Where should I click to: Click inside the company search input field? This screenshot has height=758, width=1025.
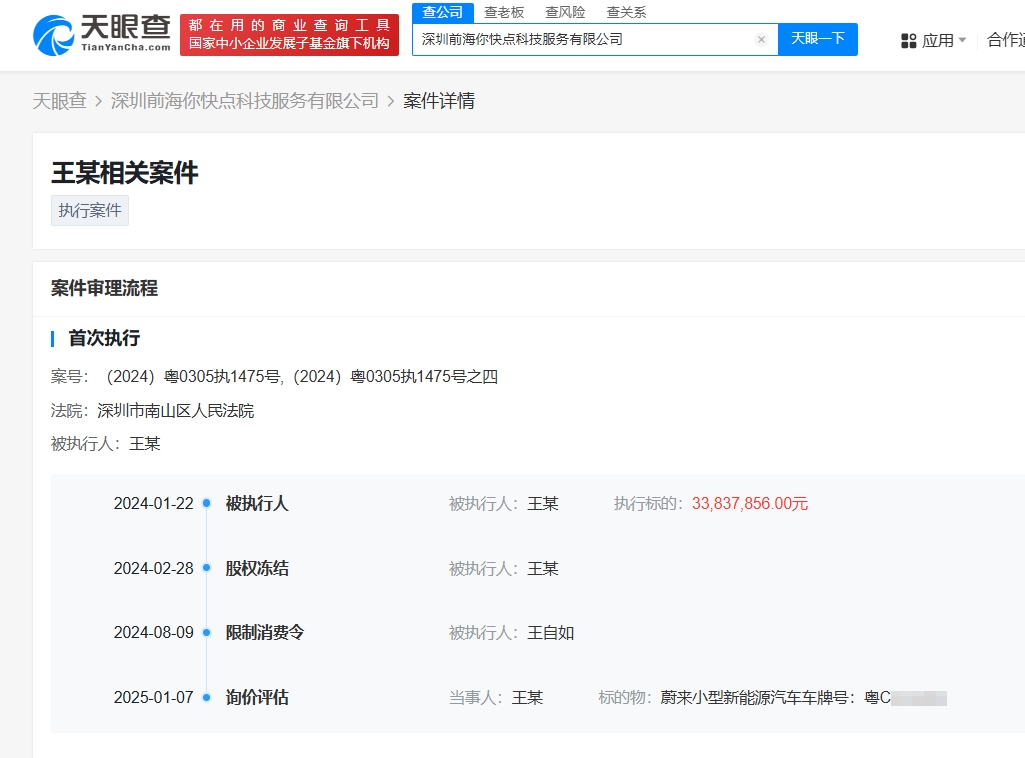coord(580,40)
